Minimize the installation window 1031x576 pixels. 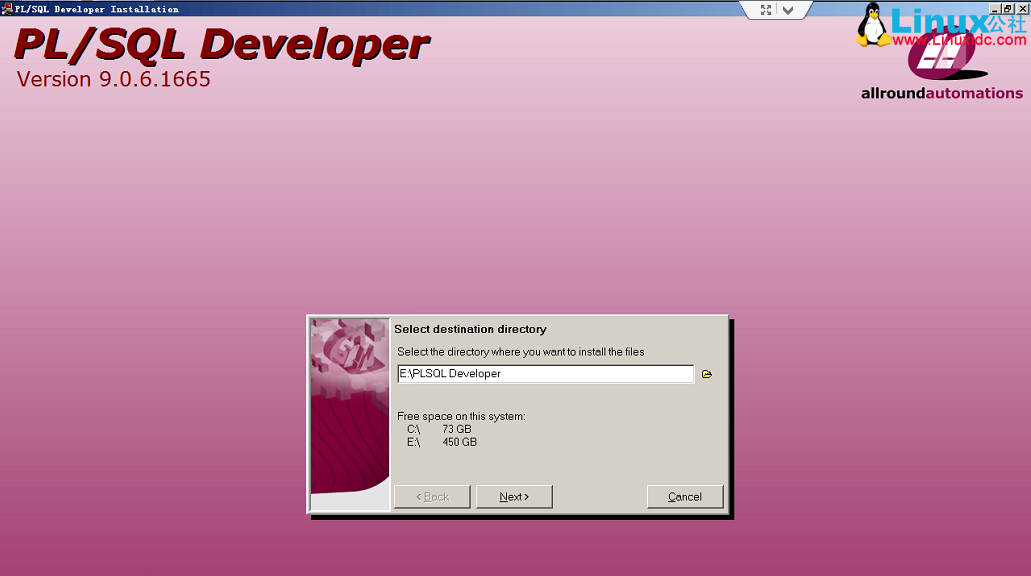click(994, 9)
